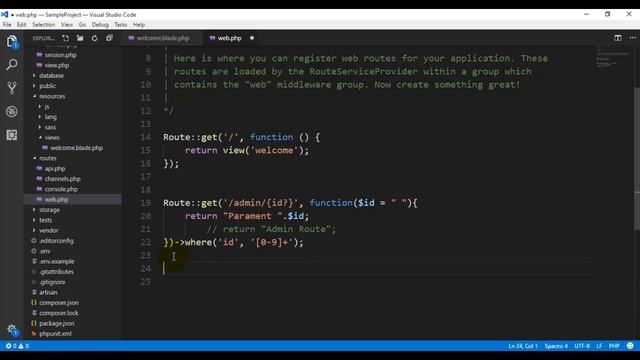
Task: Collapse the views folder
Action: point(52,138)
